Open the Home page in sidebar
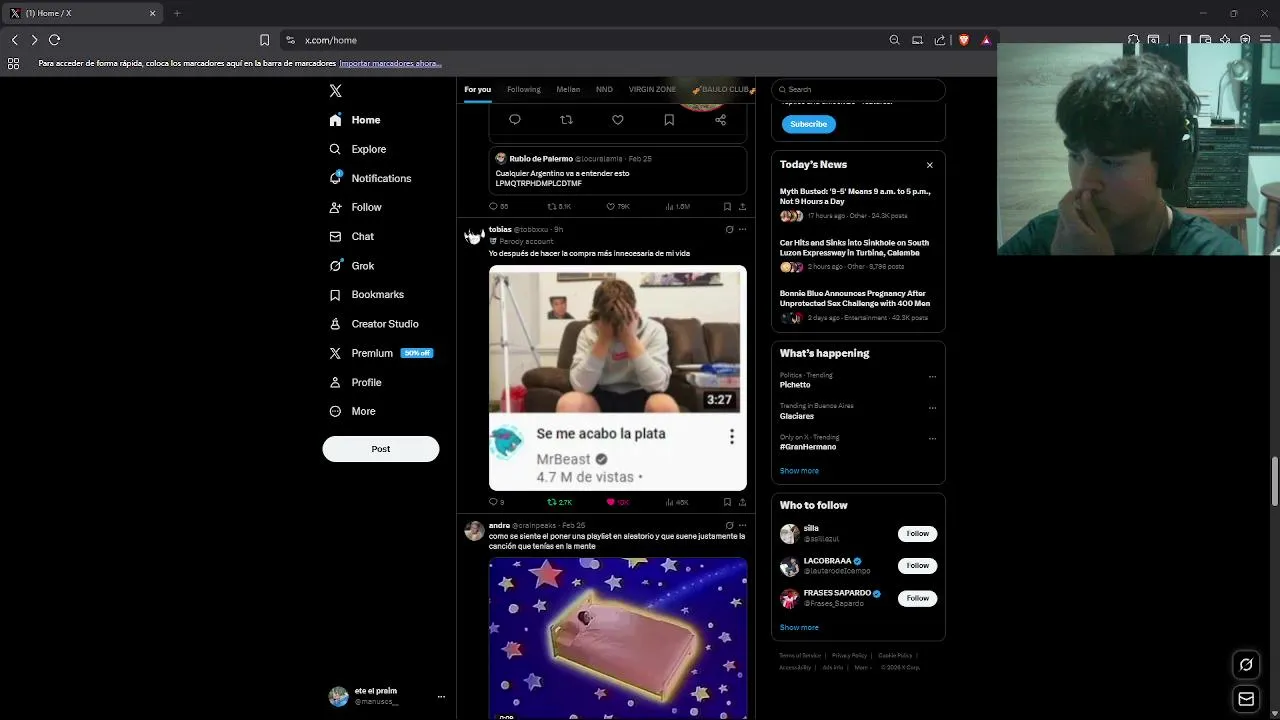Image resolution: width=1280 pixels, height=720 pixels. tap(355, 120)
